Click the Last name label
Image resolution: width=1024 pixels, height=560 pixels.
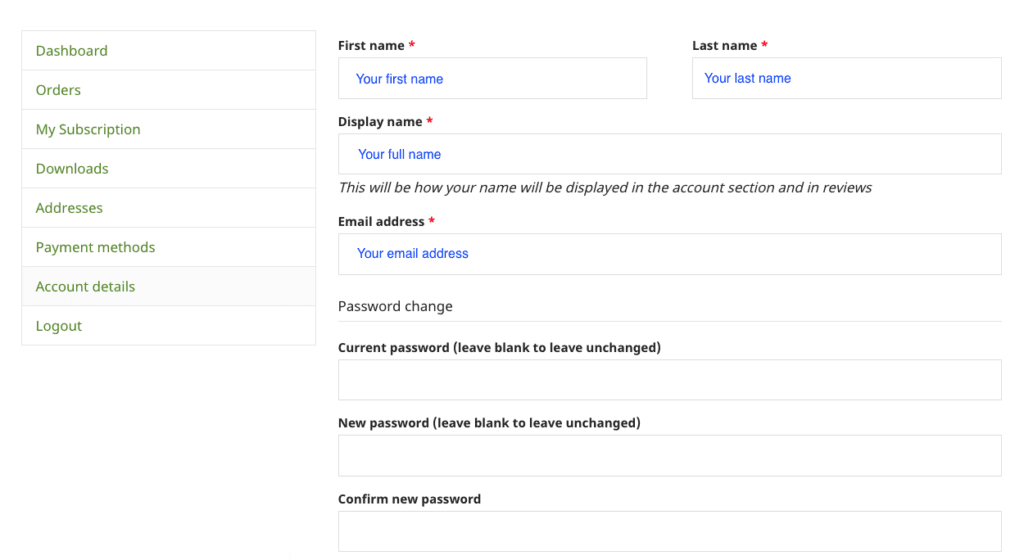point(724,46)
